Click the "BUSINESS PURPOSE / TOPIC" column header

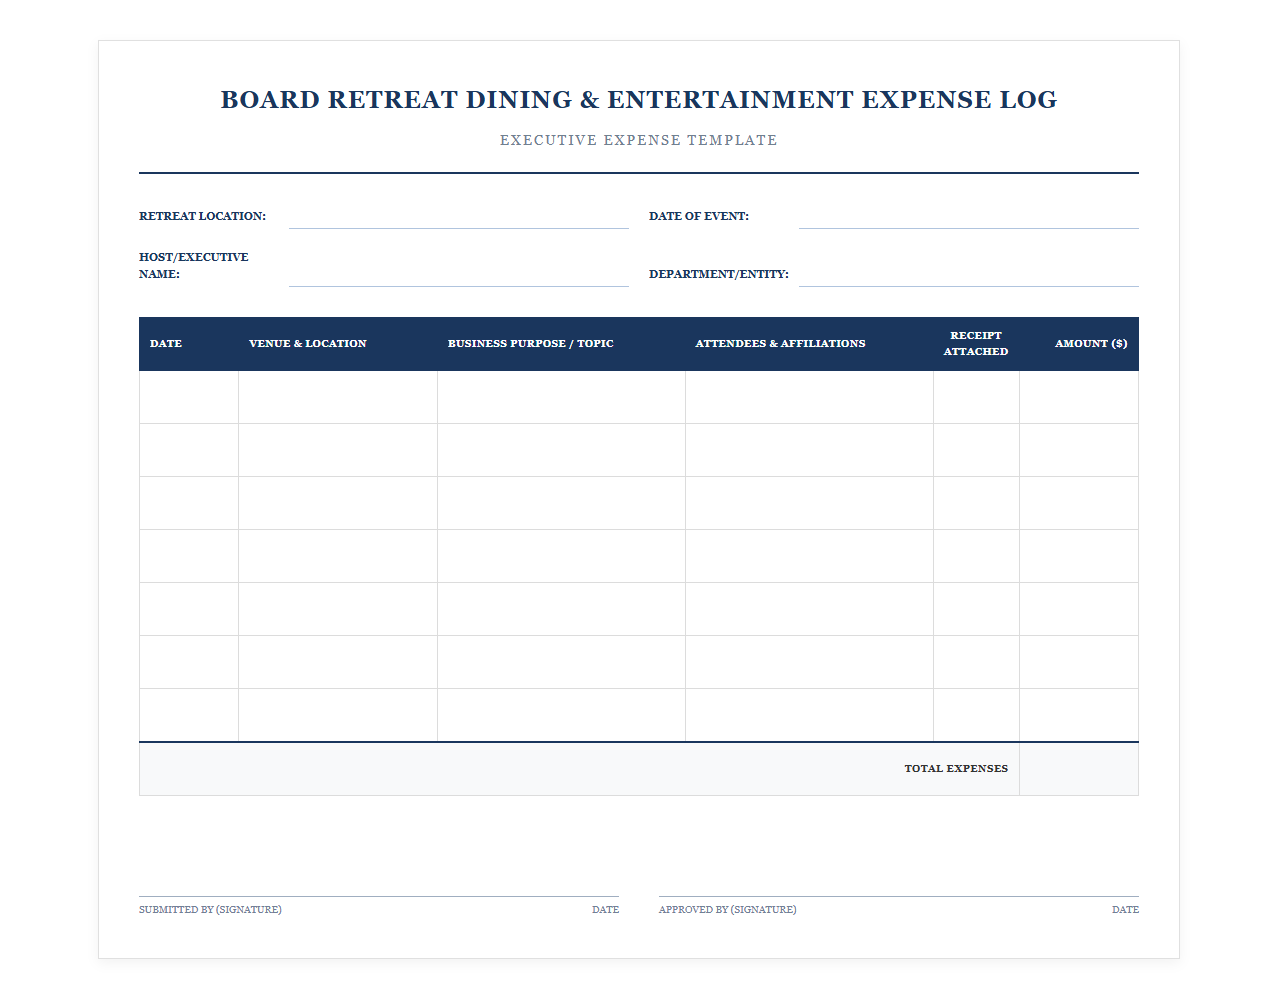pos(561,344)
